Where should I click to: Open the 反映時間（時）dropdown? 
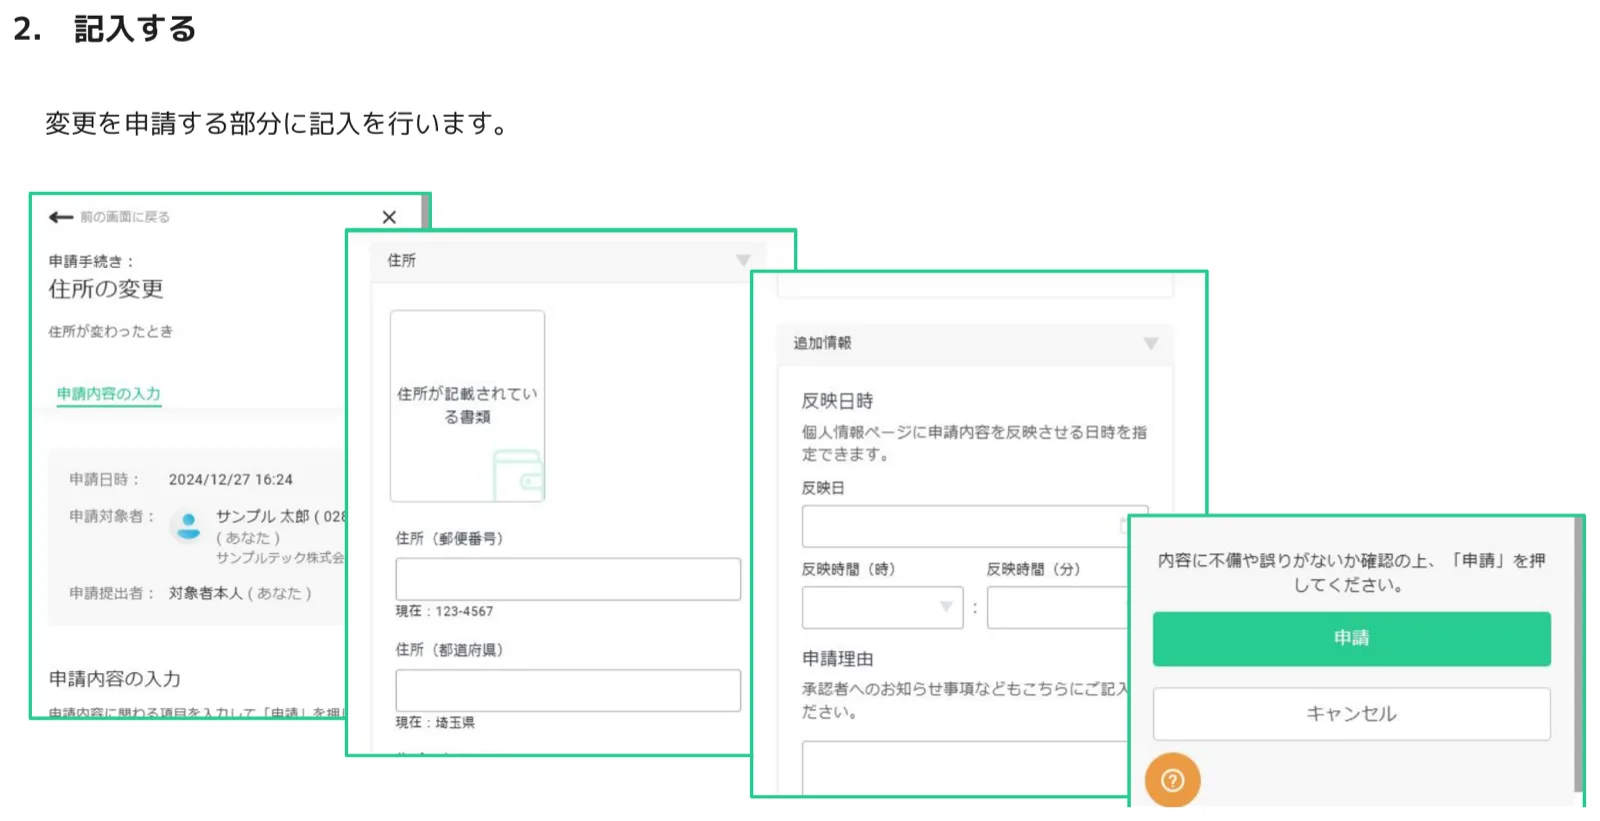(x=882, y=607)
